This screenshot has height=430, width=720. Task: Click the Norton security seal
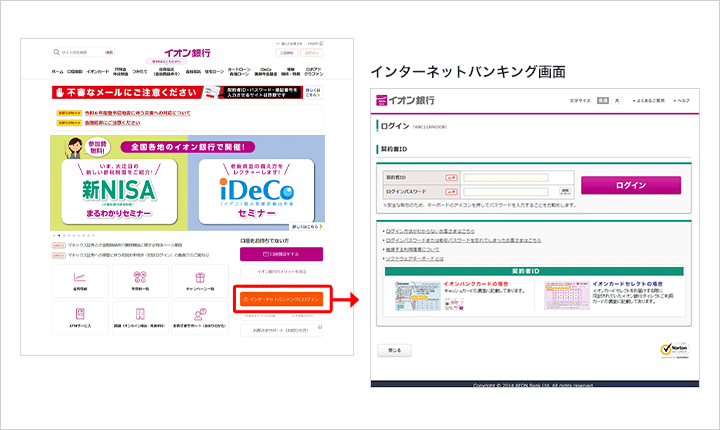(x=673, y=351)
